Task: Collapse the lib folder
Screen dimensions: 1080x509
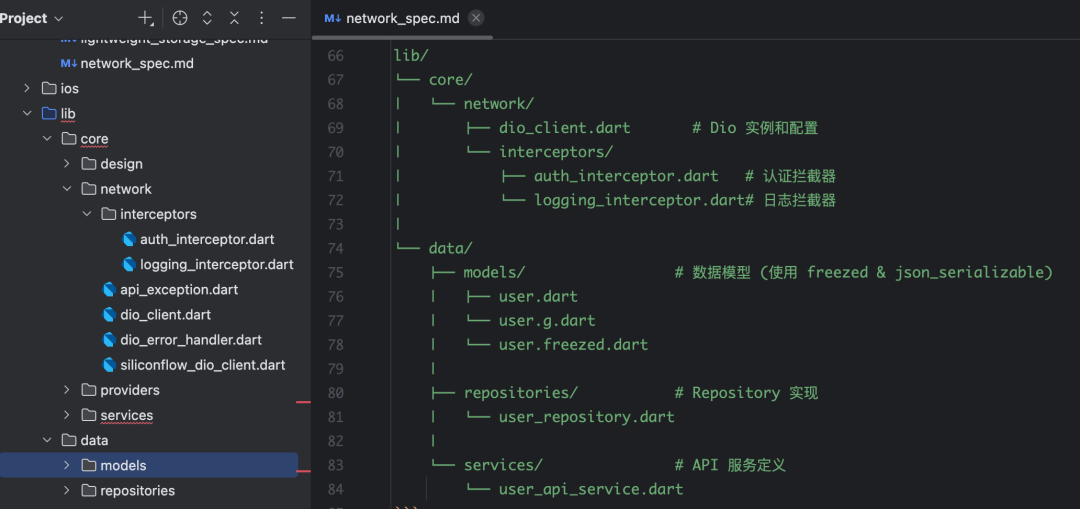Action: point(27,114)
